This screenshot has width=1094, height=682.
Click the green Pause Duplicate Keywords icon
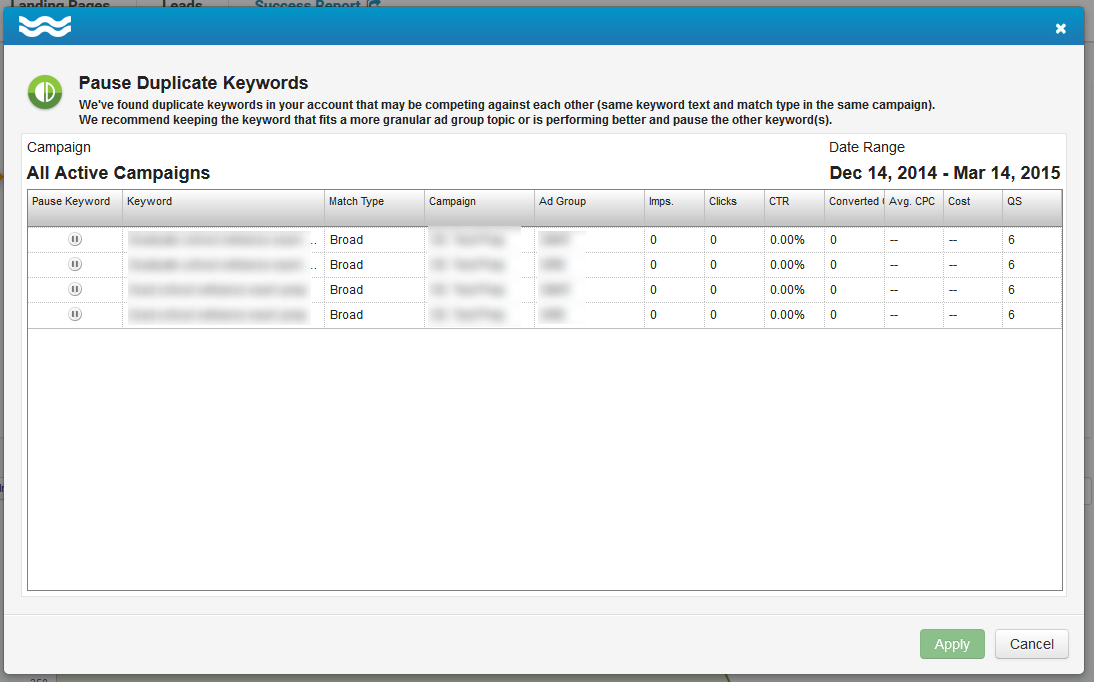[x=44, y=92]
